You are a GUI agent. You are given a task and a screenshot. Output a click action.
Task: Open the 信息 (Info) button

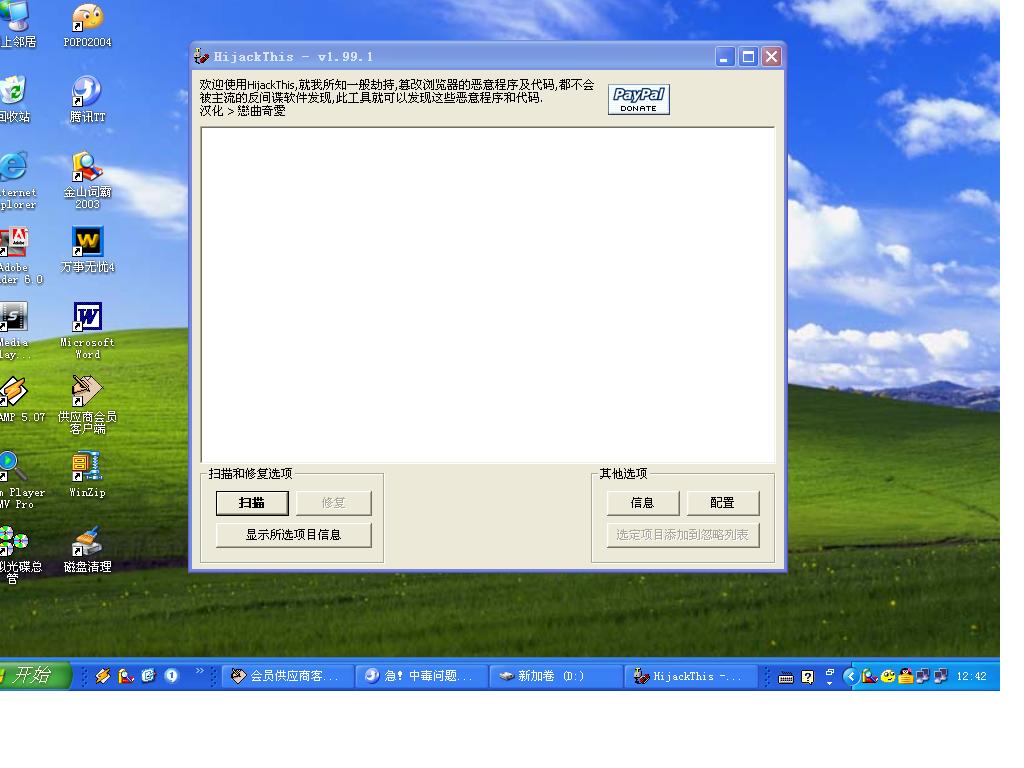pyautogui.click(x=643, y=503)
